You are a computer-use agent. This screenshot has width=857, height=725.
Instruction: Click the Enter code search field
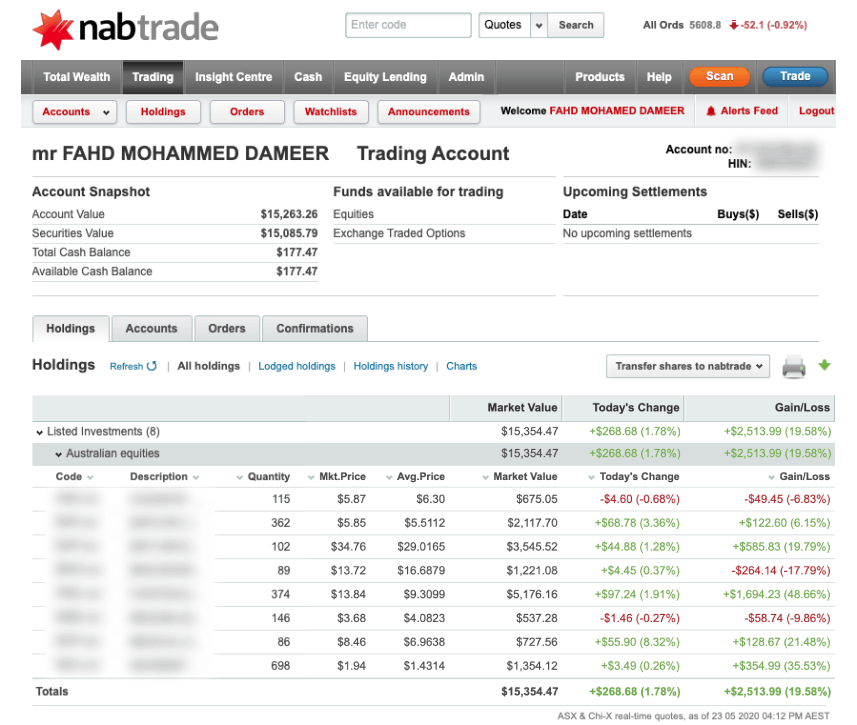[x=407, y=26]
